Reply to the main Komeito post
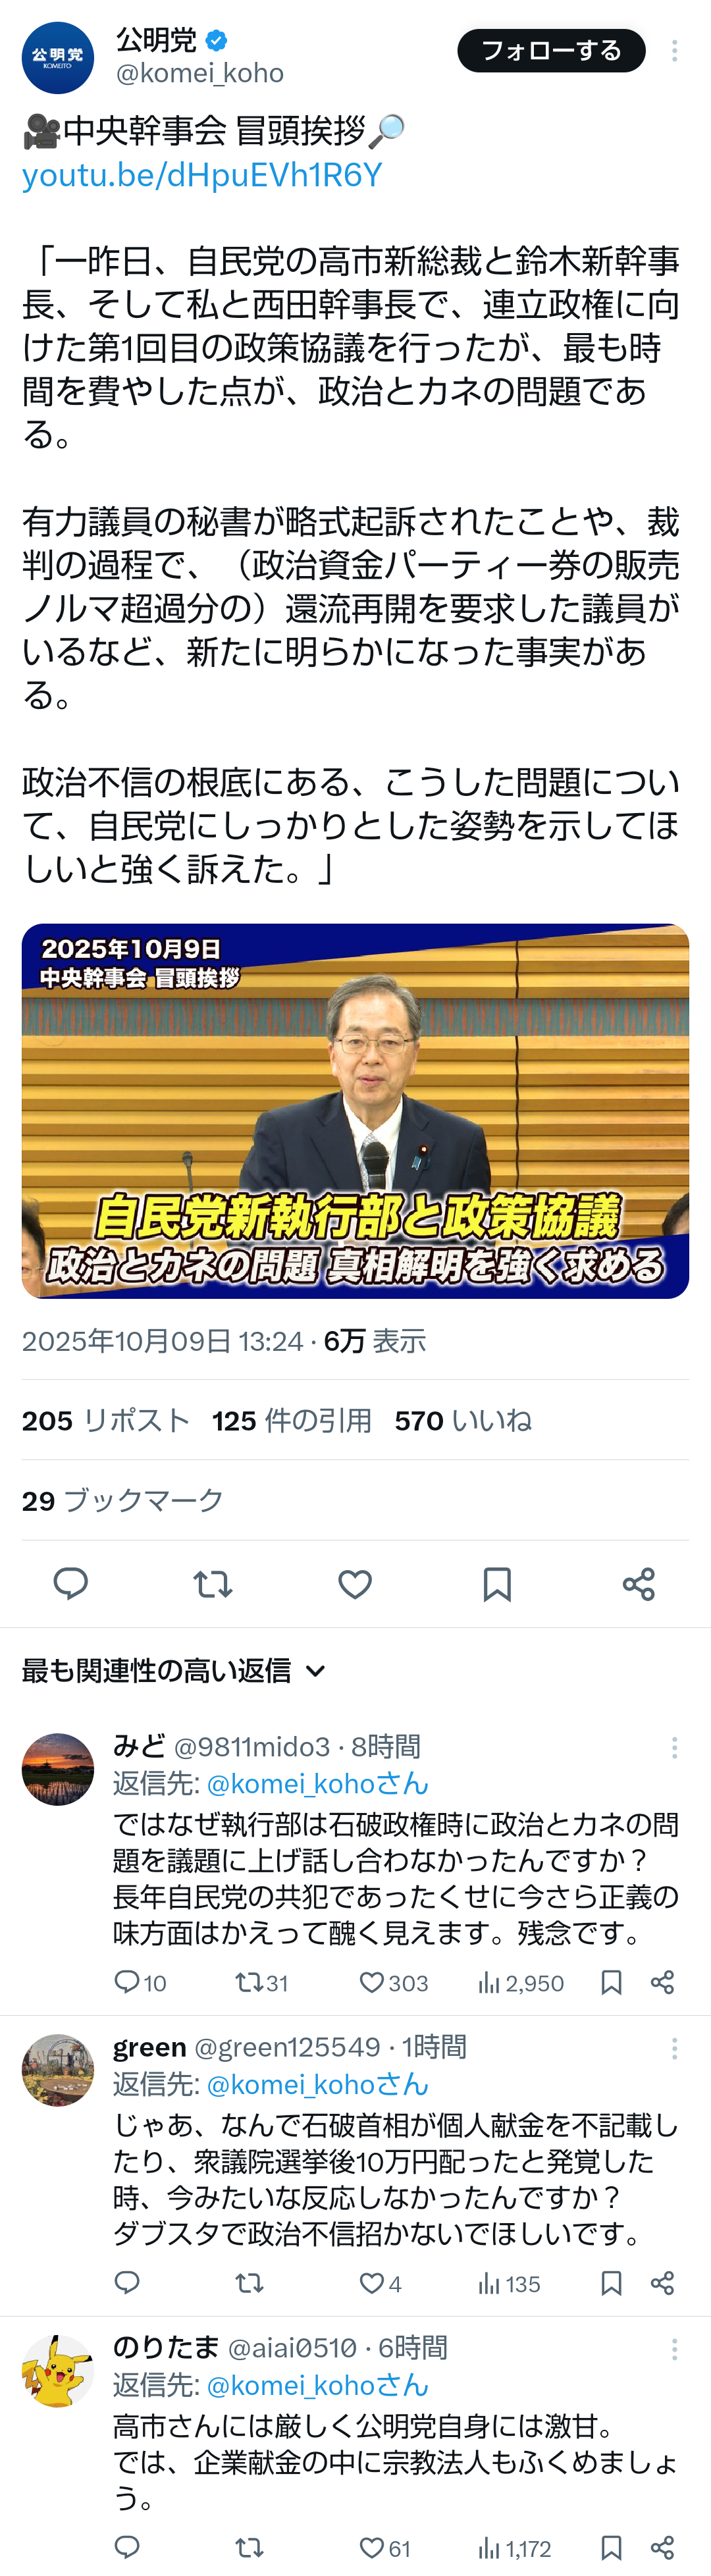711x2576 pixels. (70, 1584)
